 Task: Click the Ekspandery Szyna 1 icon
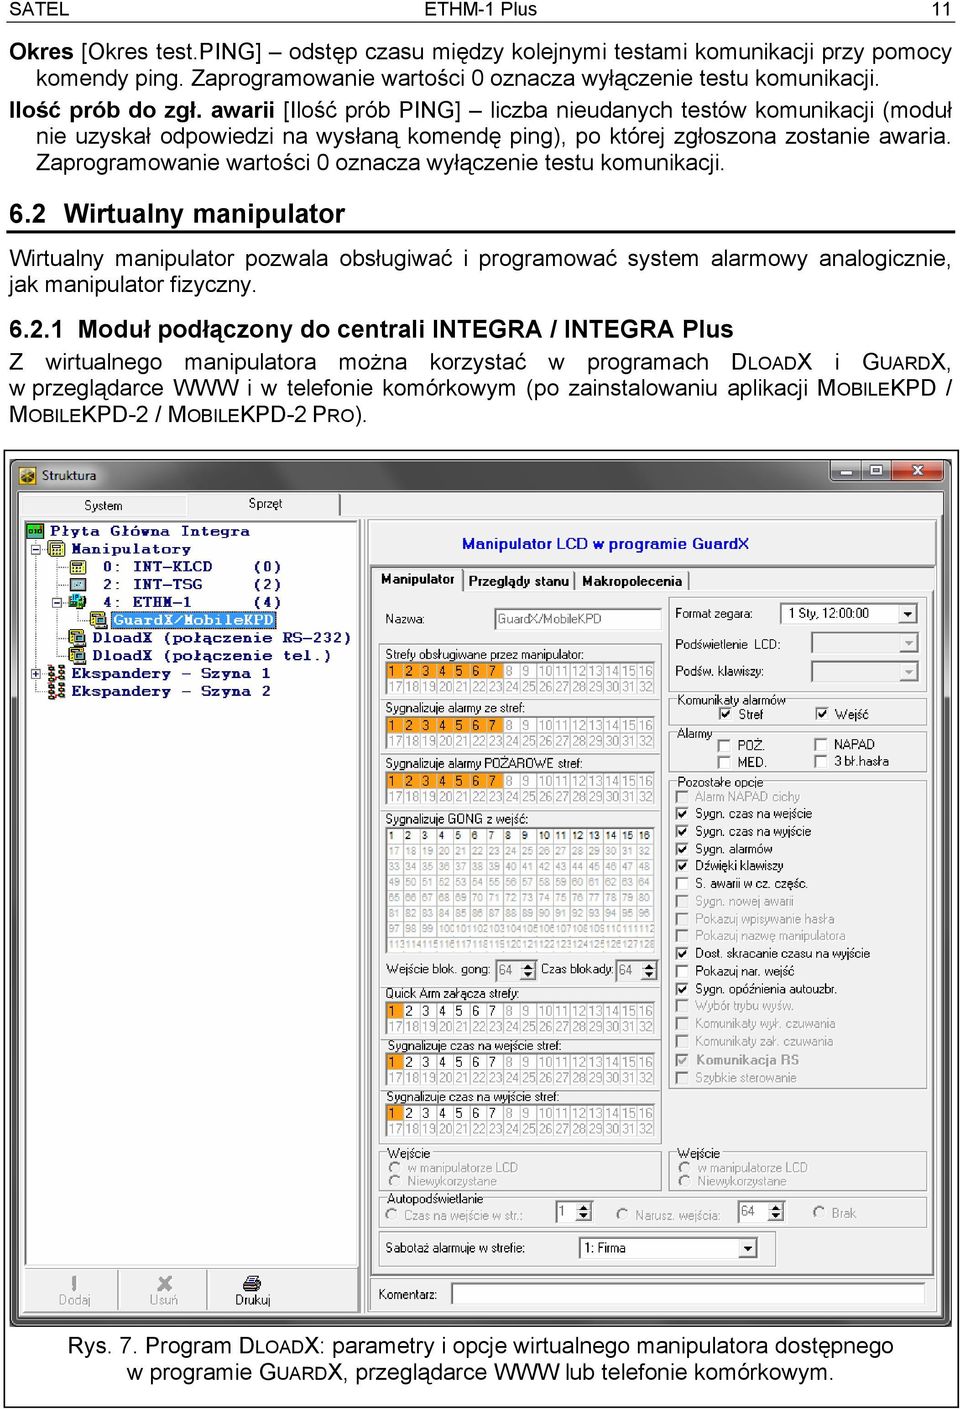tap(57, 673)
